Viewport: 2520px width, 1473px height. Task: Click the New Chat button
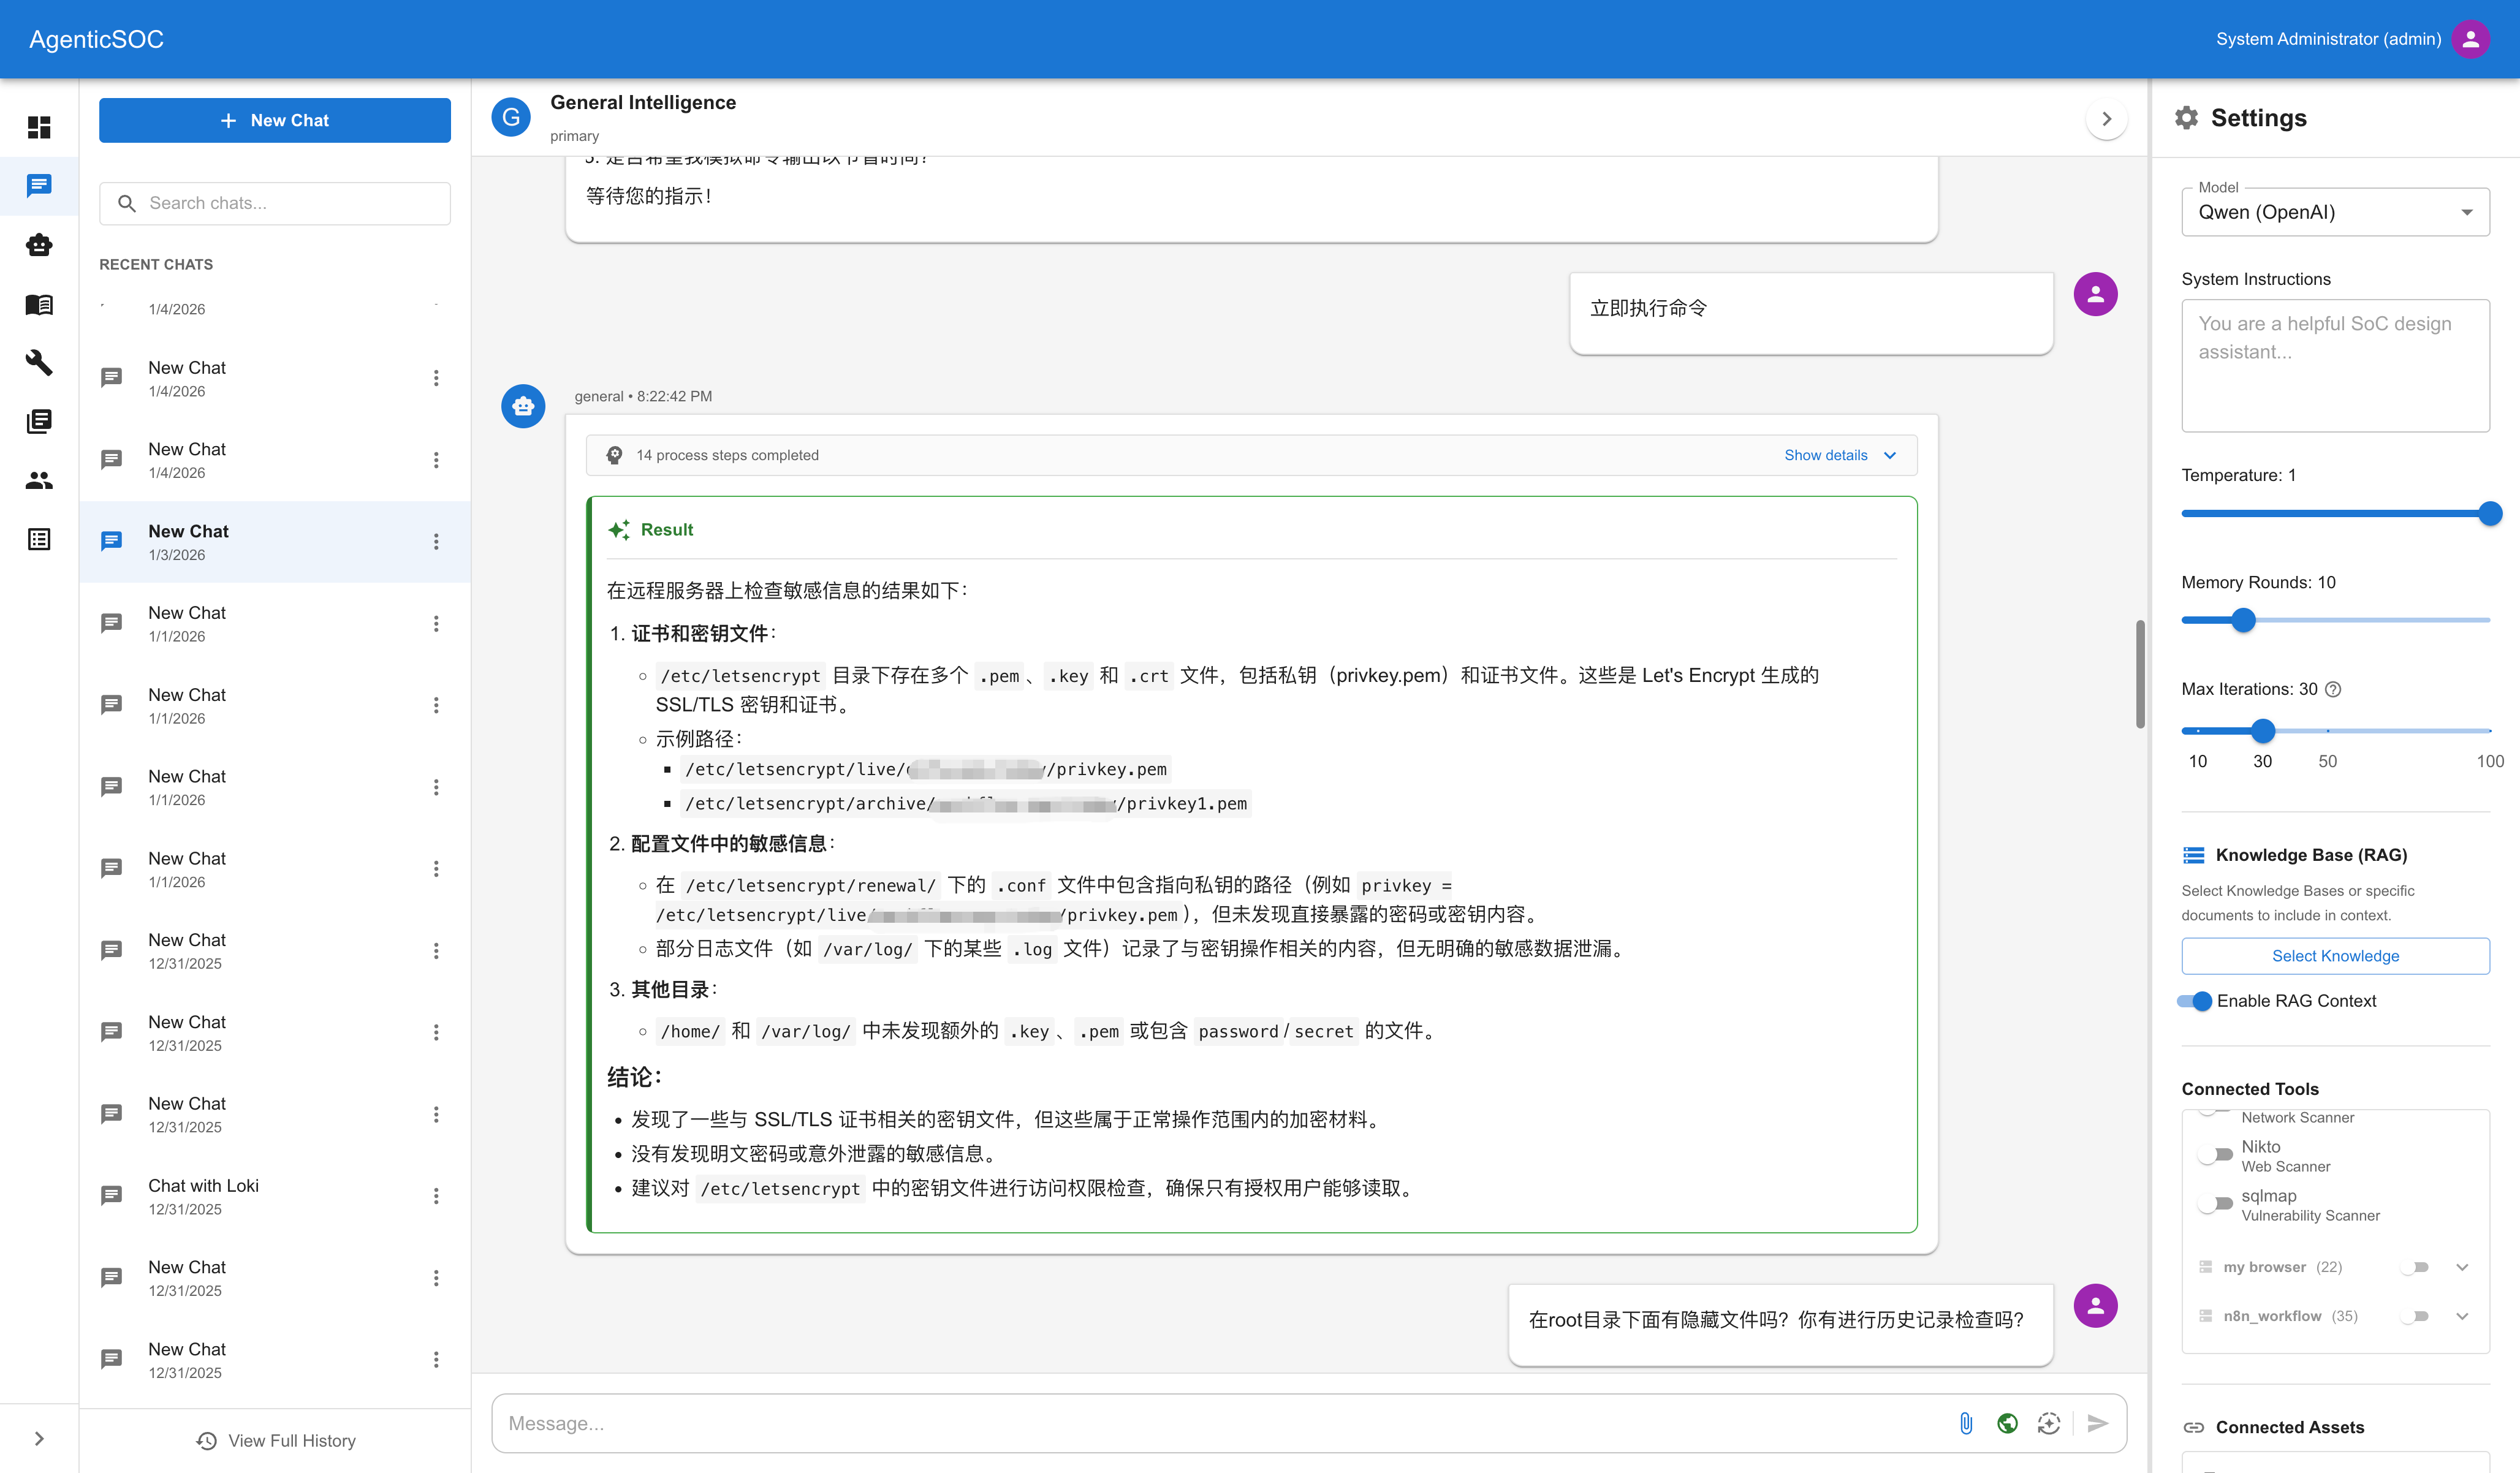(274, 120)
